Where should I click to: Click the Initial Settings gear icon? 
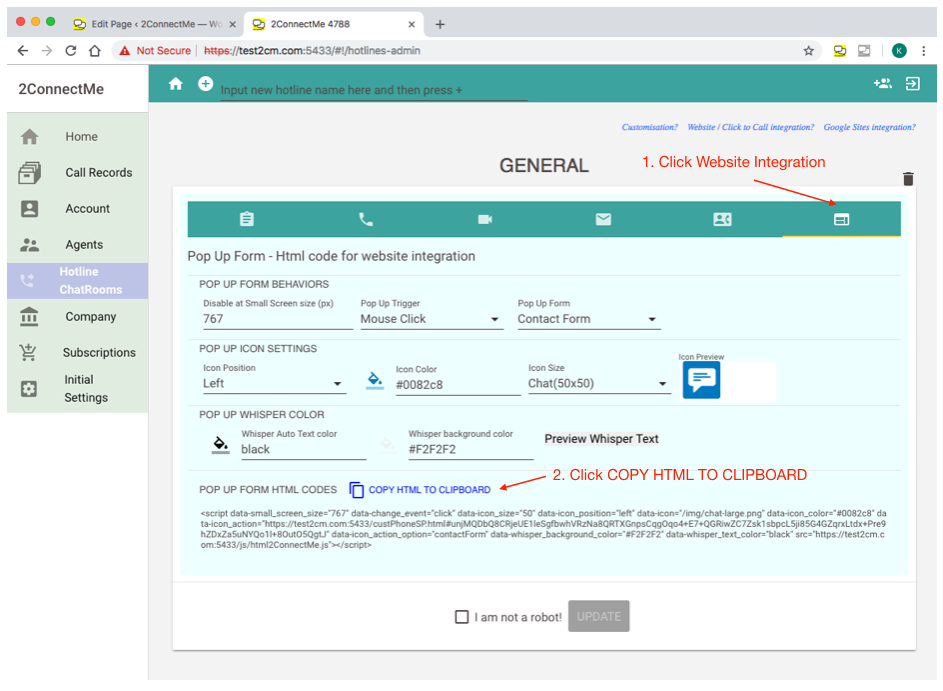click(x=29, y=388)
